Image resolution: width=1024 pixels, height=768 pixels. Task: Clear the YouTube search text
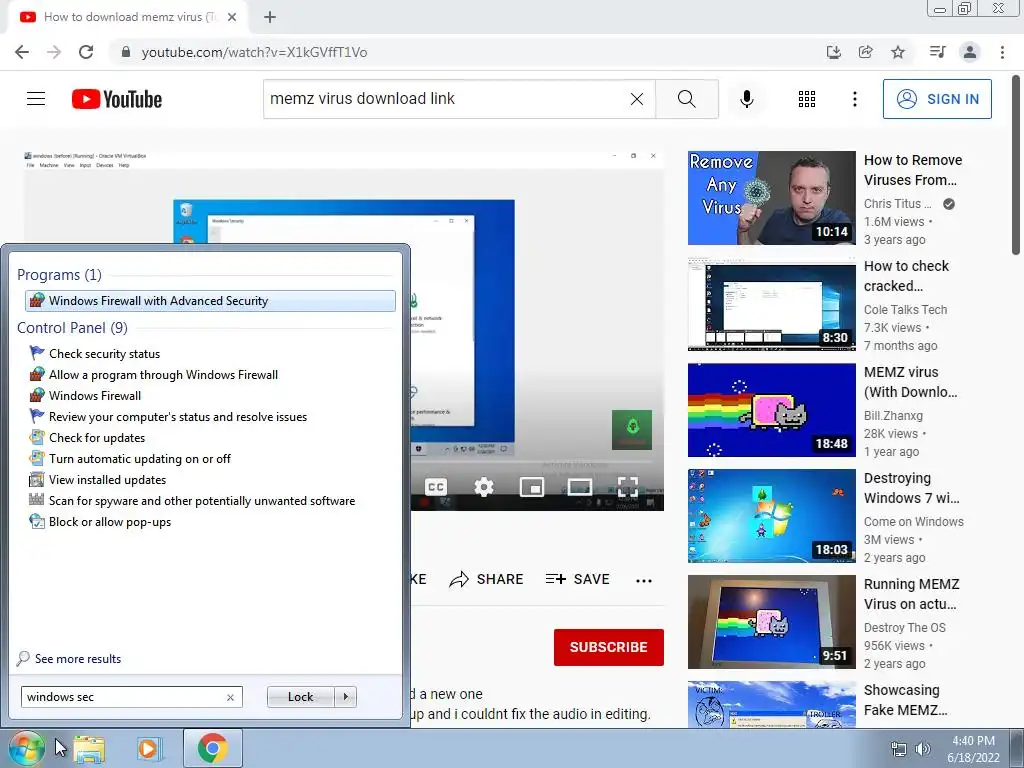point(637,99)
